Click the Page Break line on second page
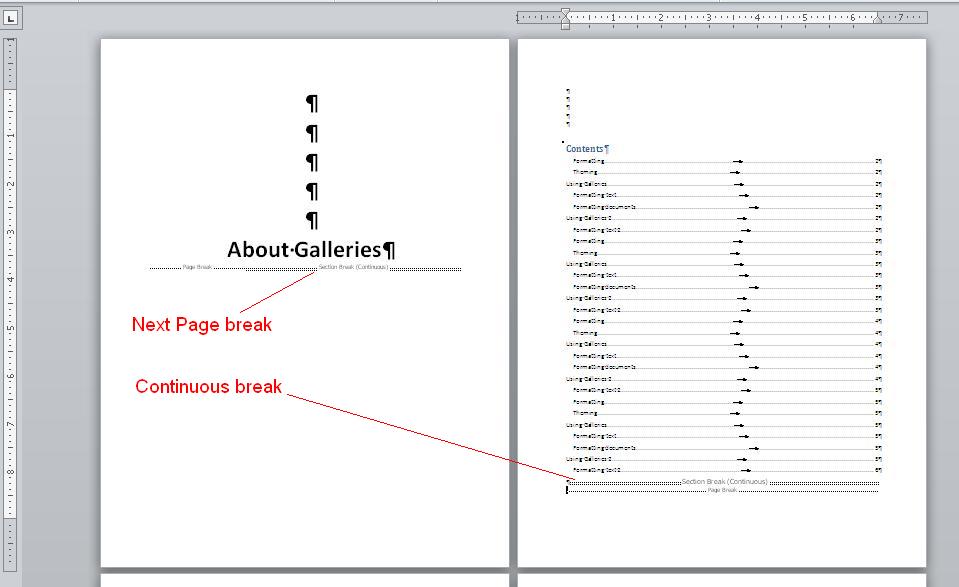The height and width of the screenshot is (587, 959). [722, 490]
